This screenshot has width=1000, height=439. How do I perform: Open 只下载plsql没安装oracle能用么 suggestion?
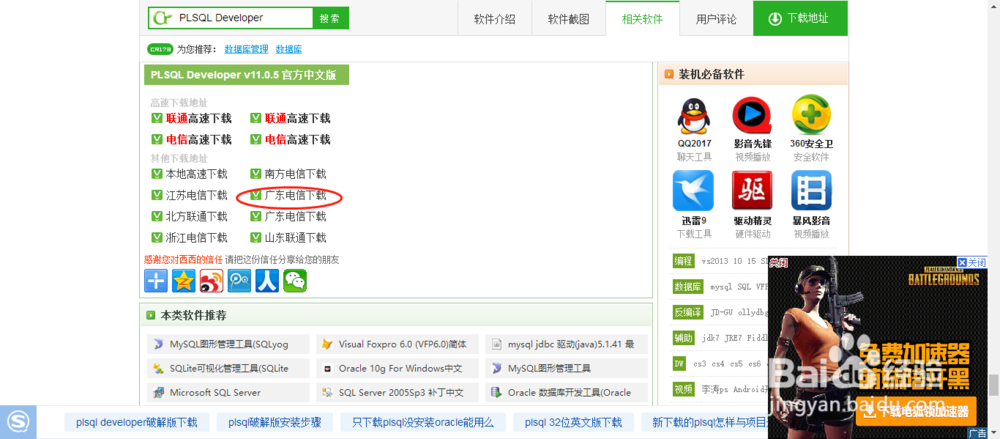[x=423, y=422]
